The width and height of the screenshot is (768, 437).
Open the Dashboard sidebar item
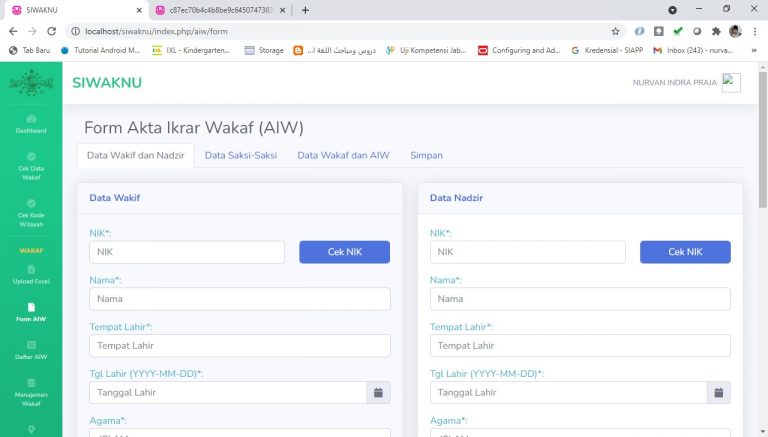[x=31, y=124]
